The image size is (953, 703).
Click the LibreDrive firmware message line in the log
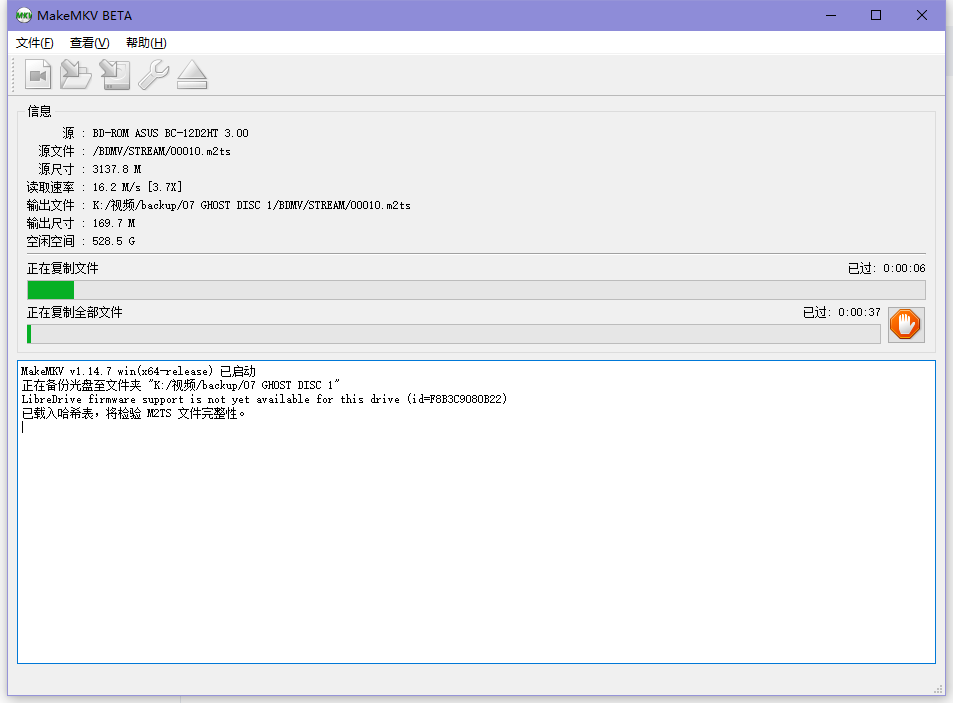click(264, 399)
